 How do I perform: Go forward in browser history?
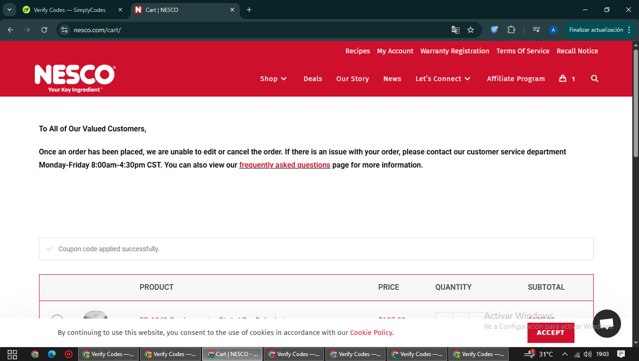coord(27,30)
